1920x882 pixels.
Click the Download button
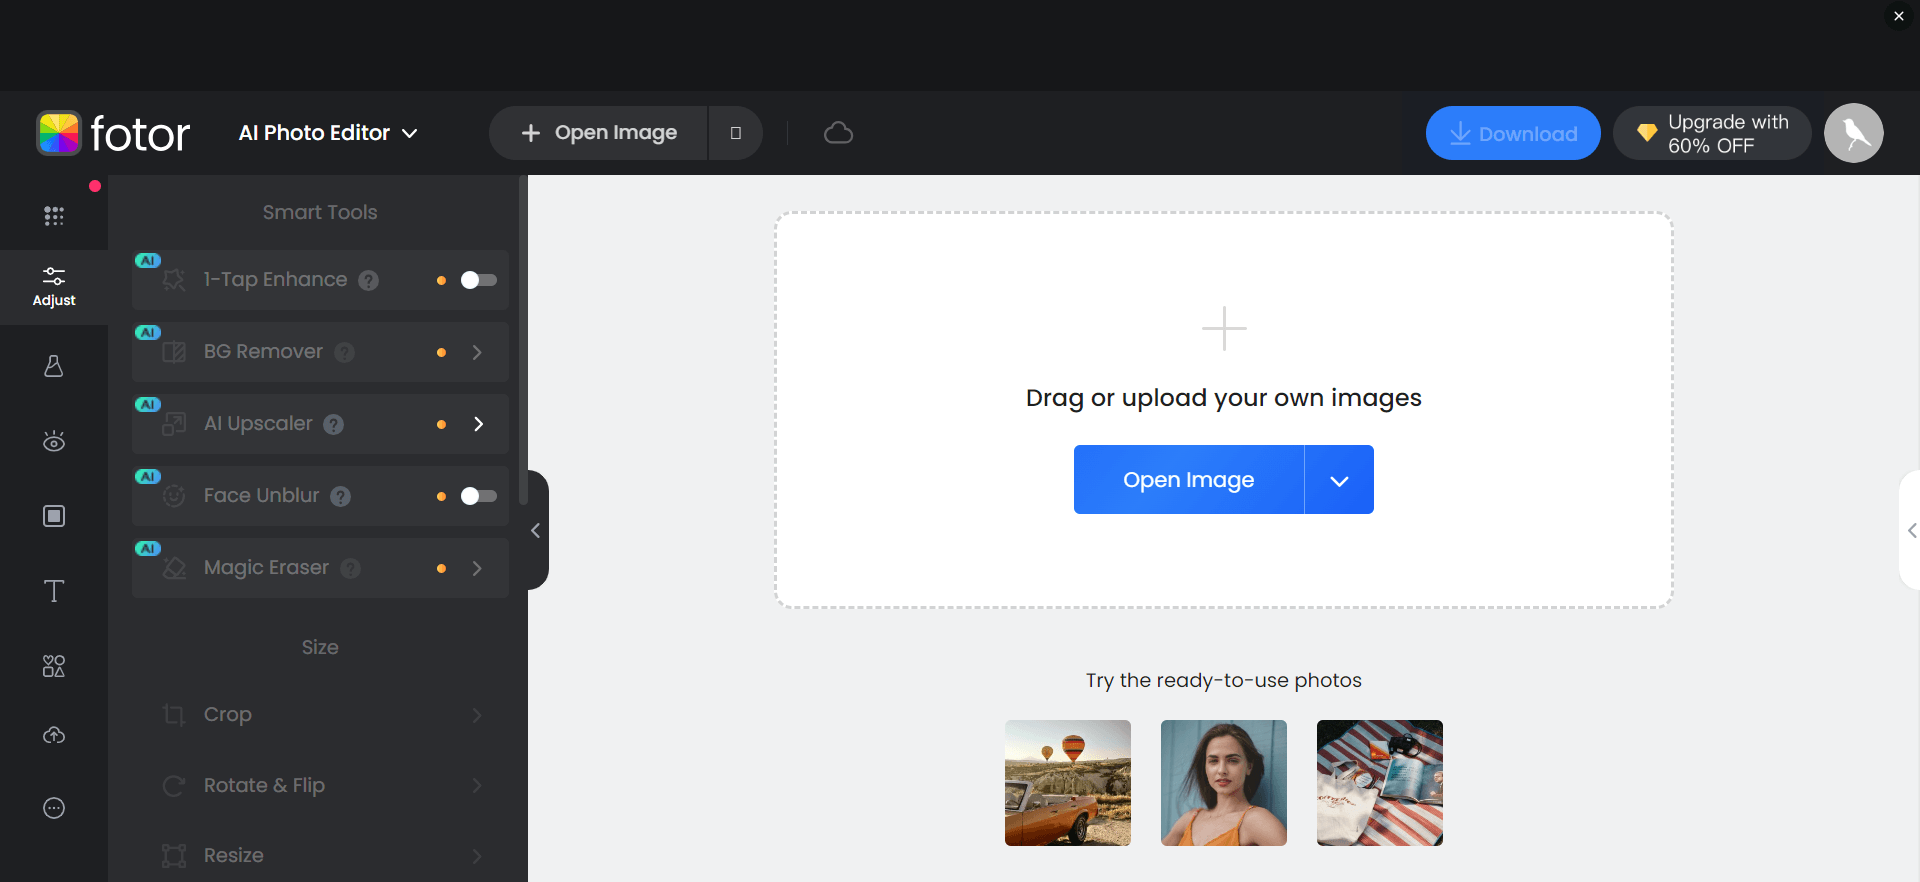click(x=1512, y=133)
